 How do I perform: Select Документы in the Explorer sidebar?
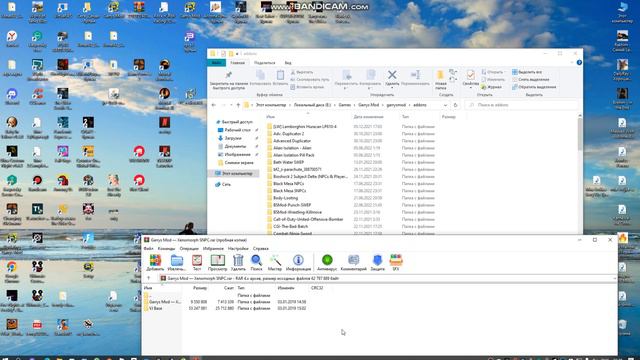[x=232, y=146]
